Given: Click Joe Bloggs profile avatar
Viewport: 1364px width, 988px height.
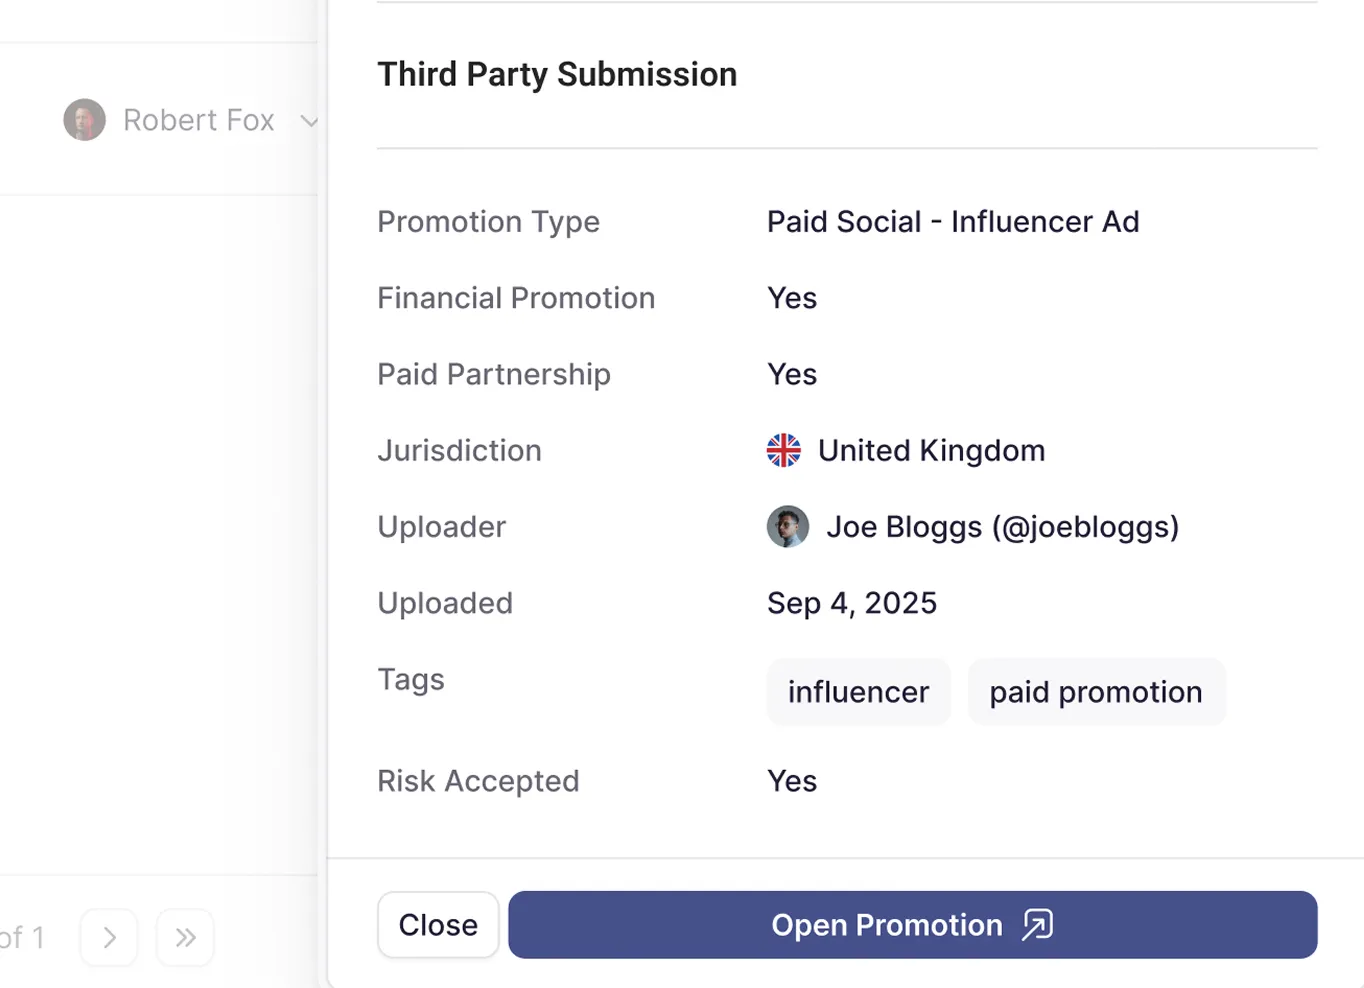Looking at the screenshot, I should [788, 527].
